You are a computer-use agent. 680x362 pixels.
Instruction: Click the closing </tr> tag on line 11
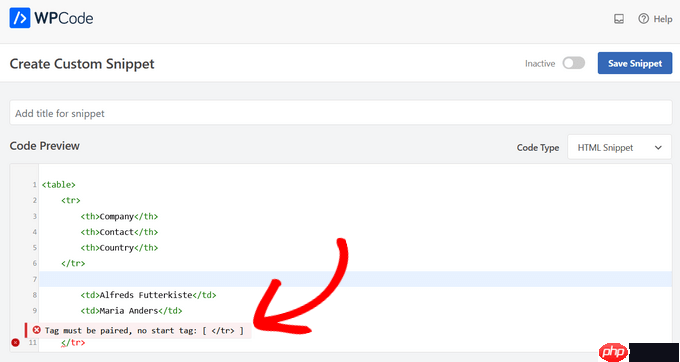73,342
